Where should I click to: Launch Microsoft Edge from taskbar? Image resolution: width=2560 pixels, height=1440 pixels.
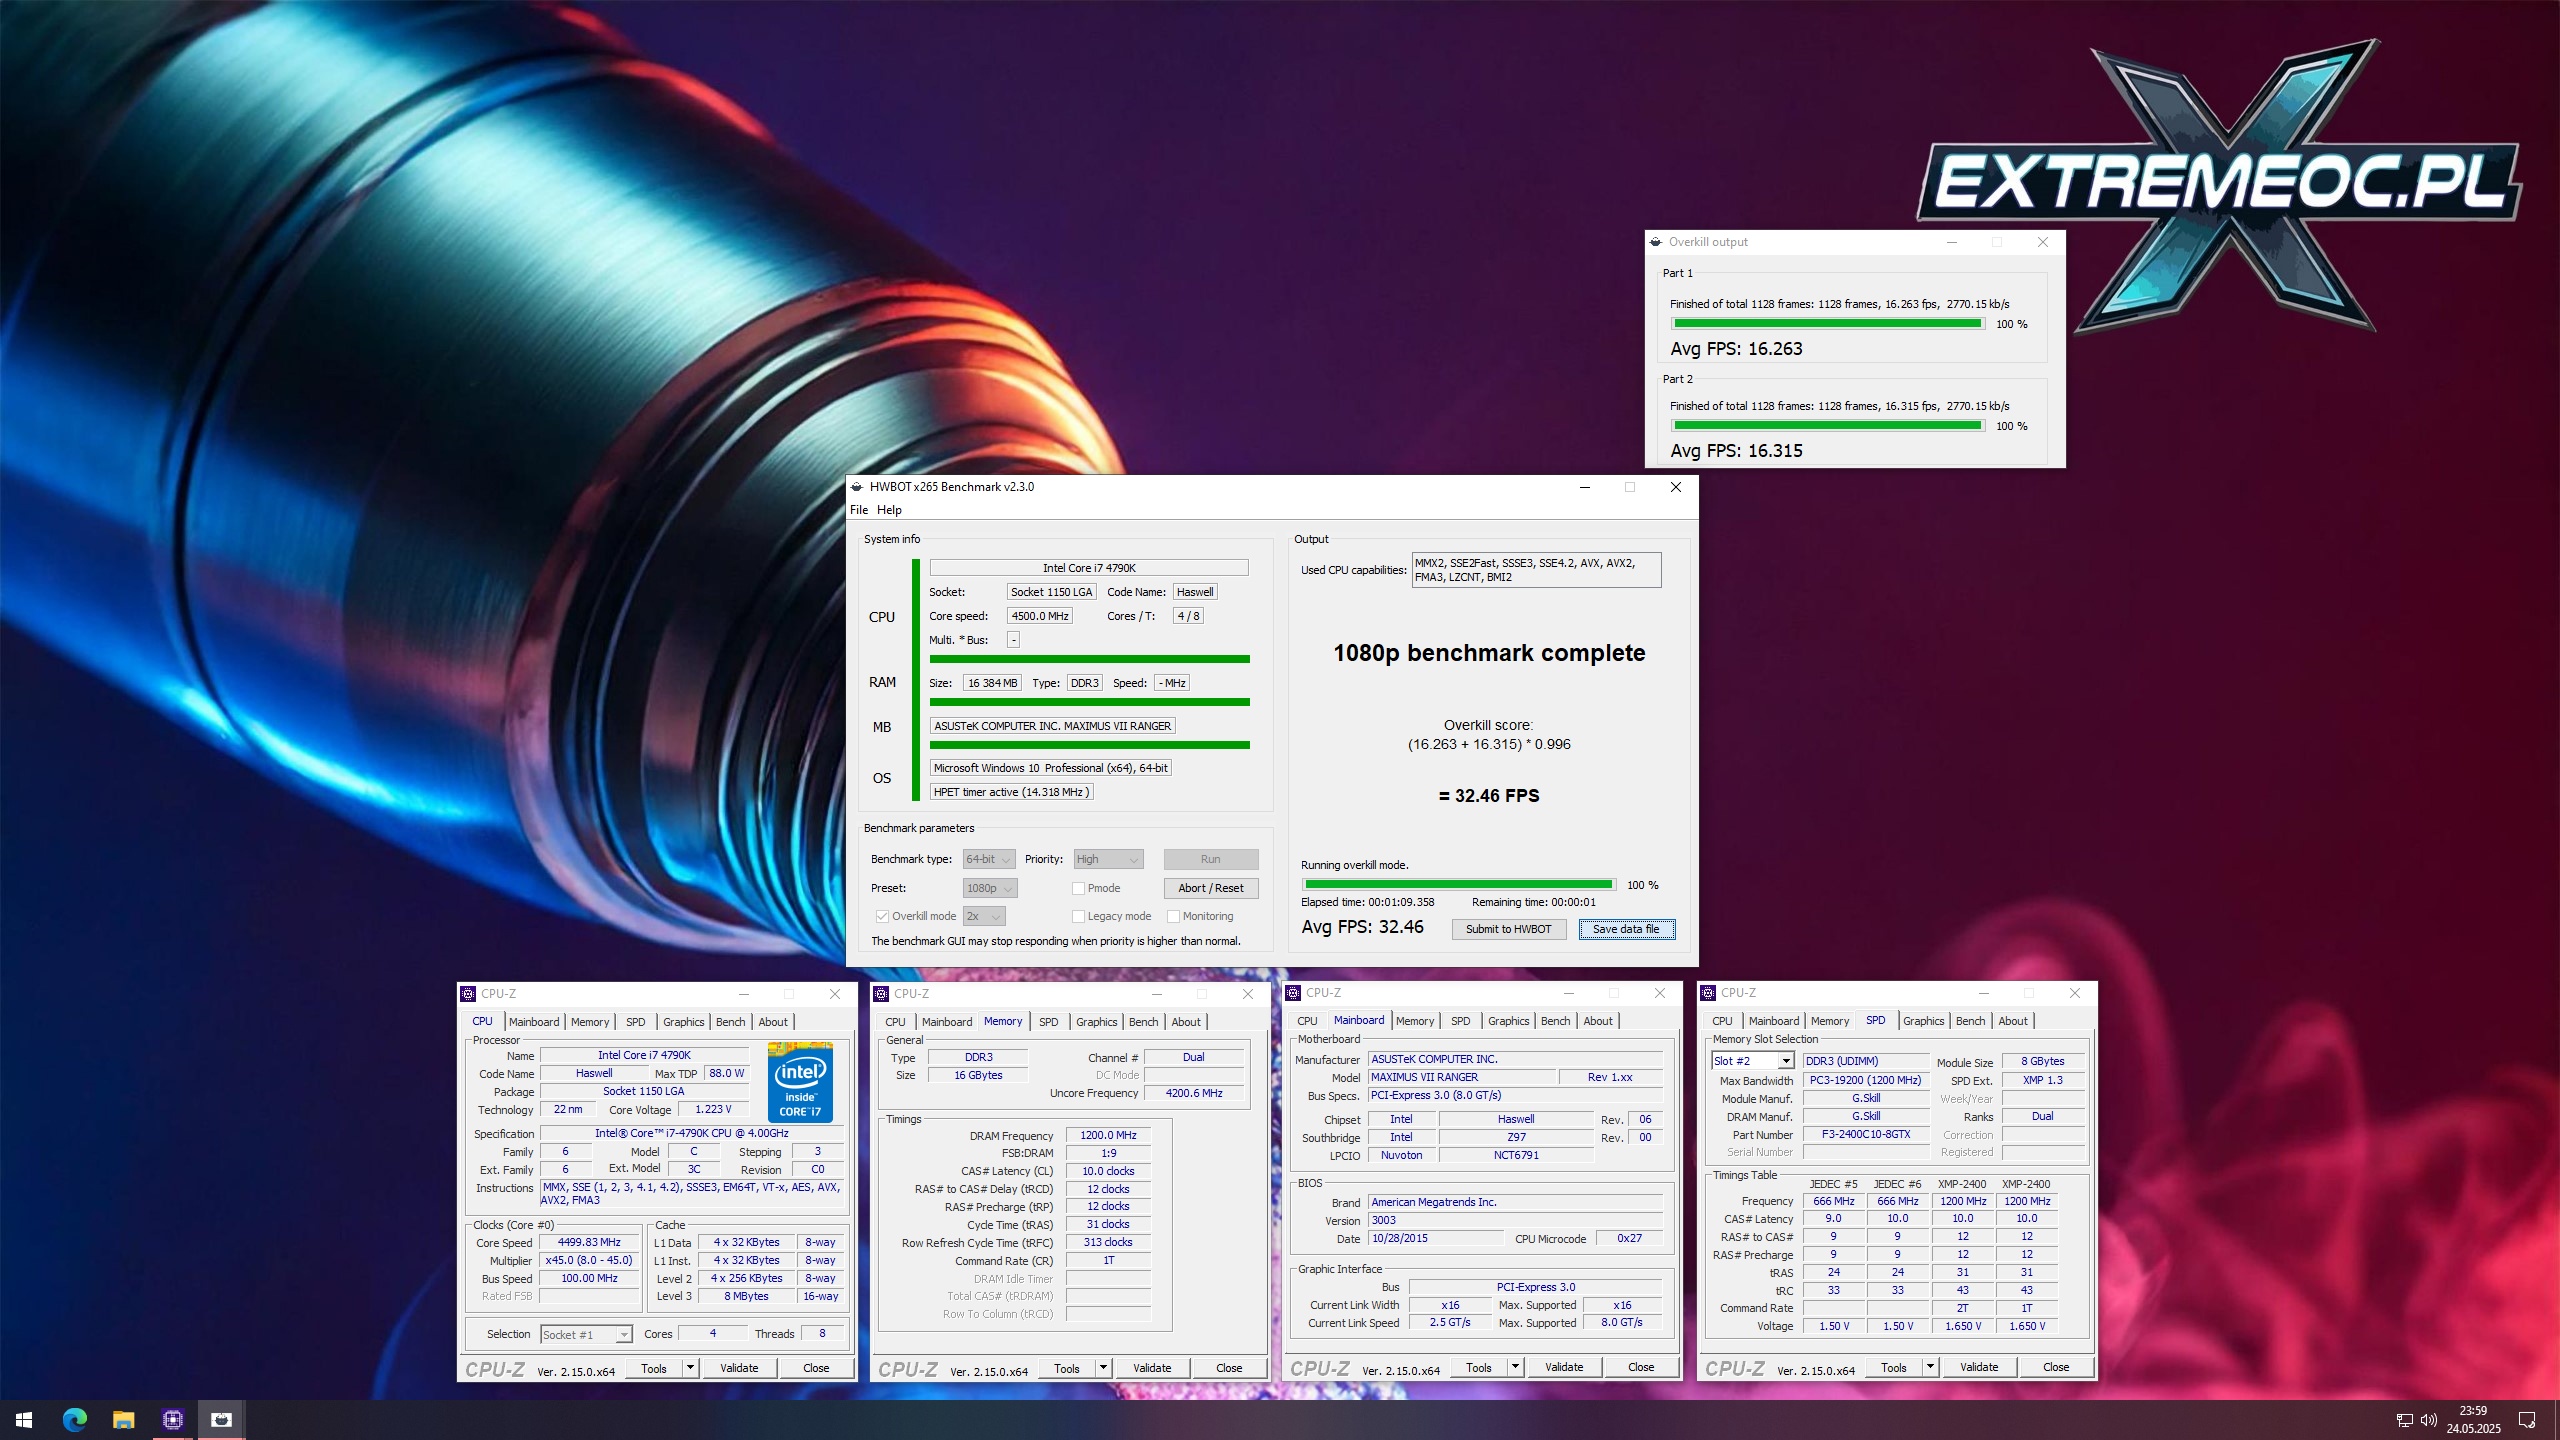pos(74,1419)
